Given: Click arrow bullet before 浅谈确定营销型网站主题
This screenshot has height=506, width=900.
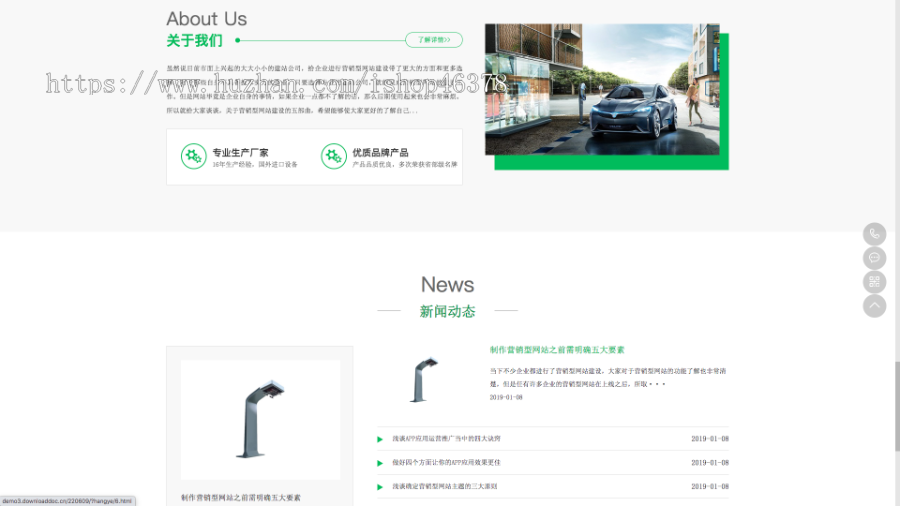Looking at the screenshot, I should click(380, 487).
